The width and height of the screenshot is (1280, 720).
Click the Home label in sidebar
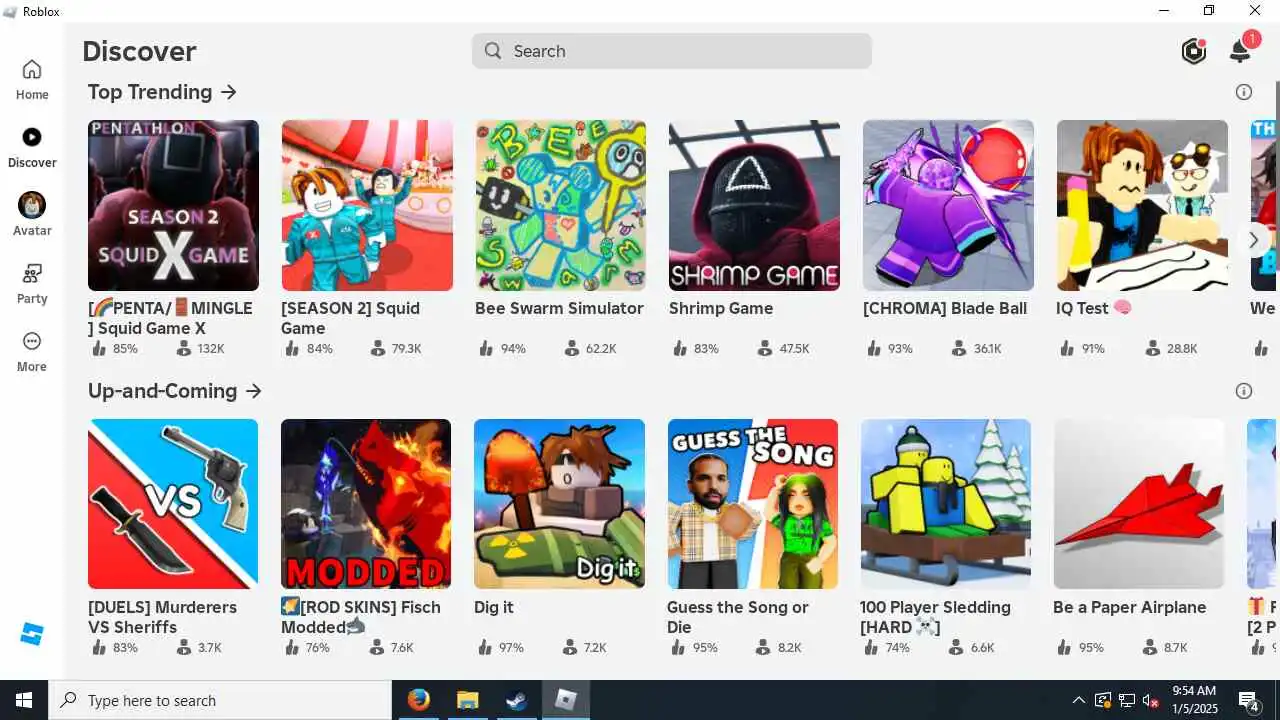pyautogui.click(x=32, y=95)
